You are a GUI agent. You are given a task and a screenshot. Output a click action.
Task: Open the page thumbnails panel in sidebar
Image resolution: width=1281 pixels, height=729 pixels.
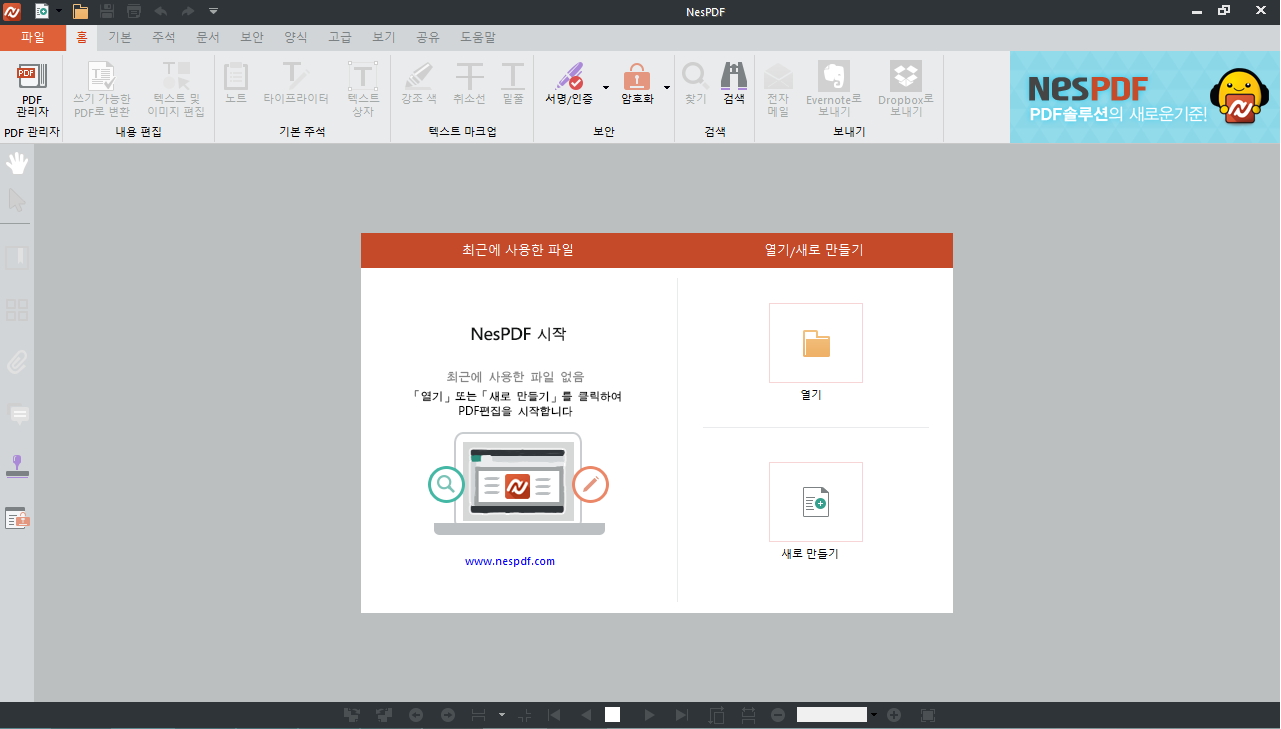17,310
